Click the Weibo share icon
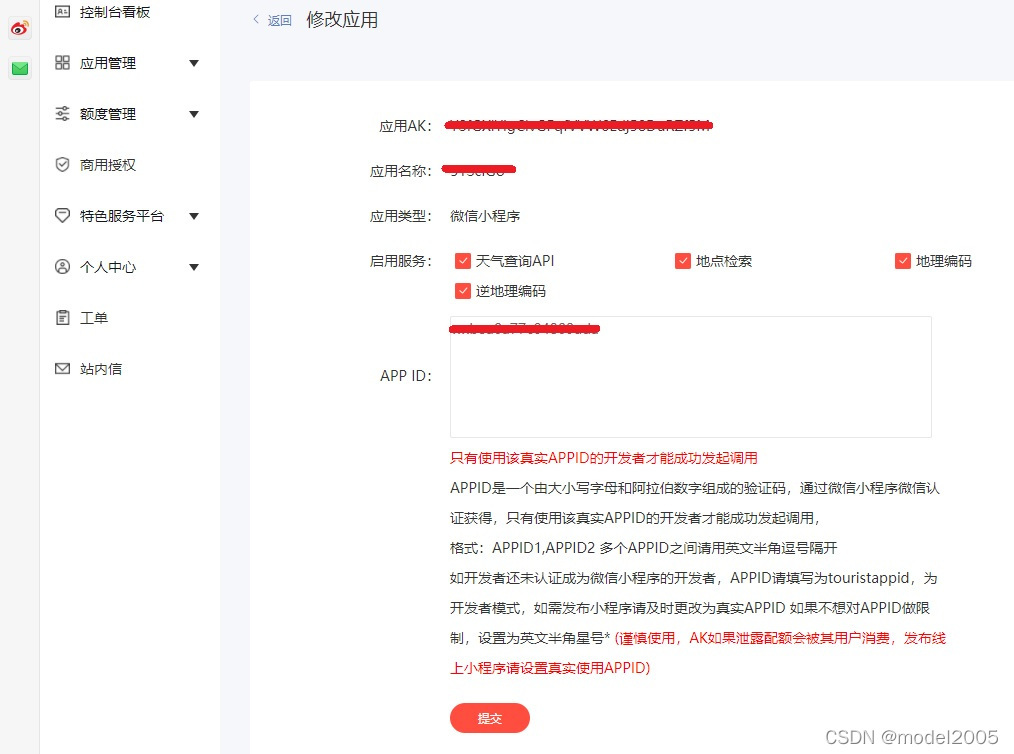The width and height of the screenshot is (1014, 754). [x=20, y=28]
